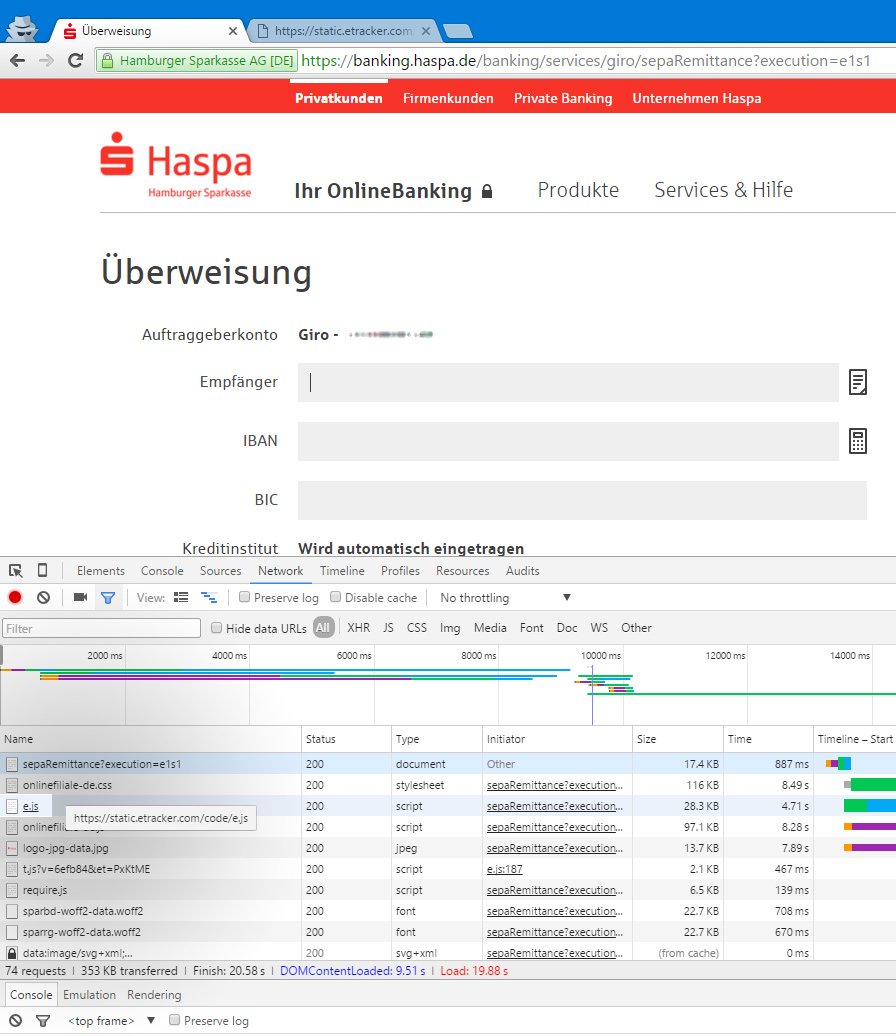Click the Hamburger Sparkasse AG certificate padlock badge
896x1036 pixels.
[x=197, y=61]
